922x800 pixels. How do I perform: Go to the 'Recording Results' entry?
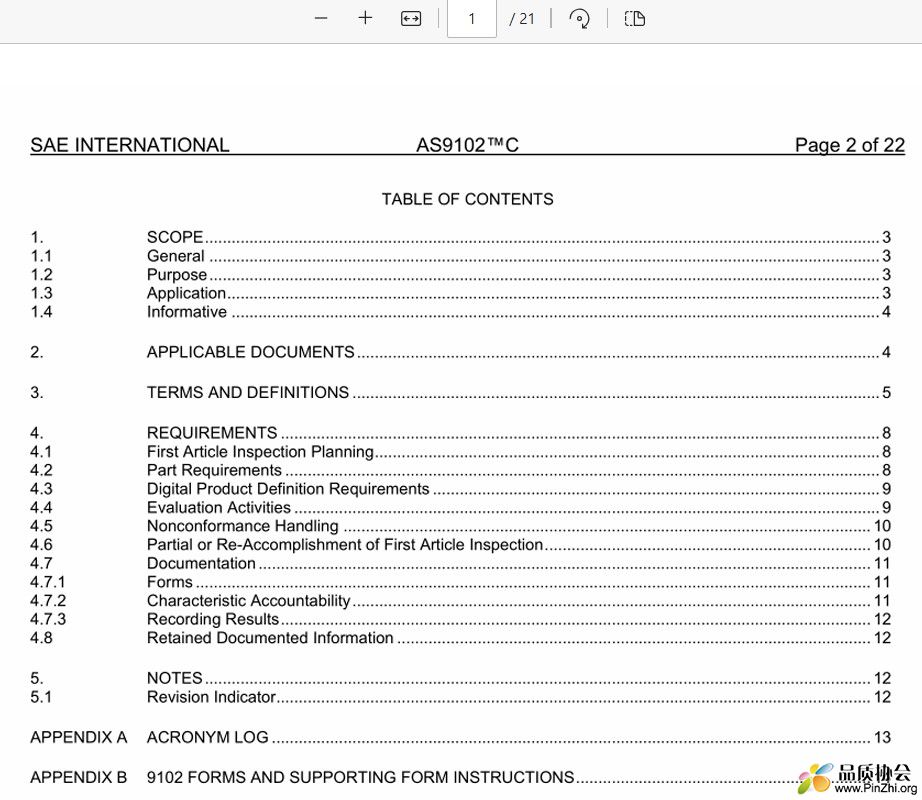(x=460, y=619)
